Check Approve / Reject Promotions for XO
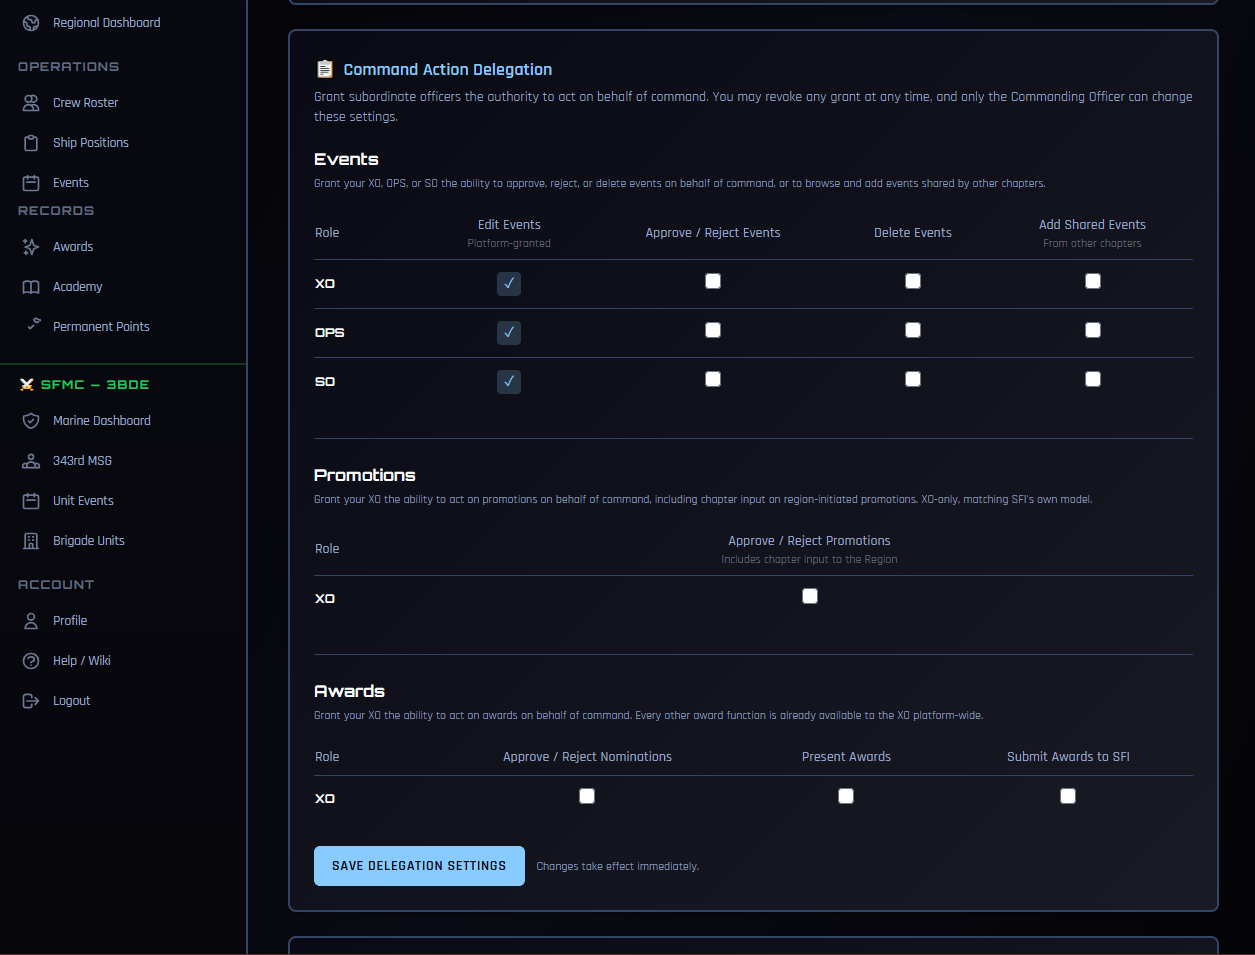1255x955 pixels. point(810,596)
